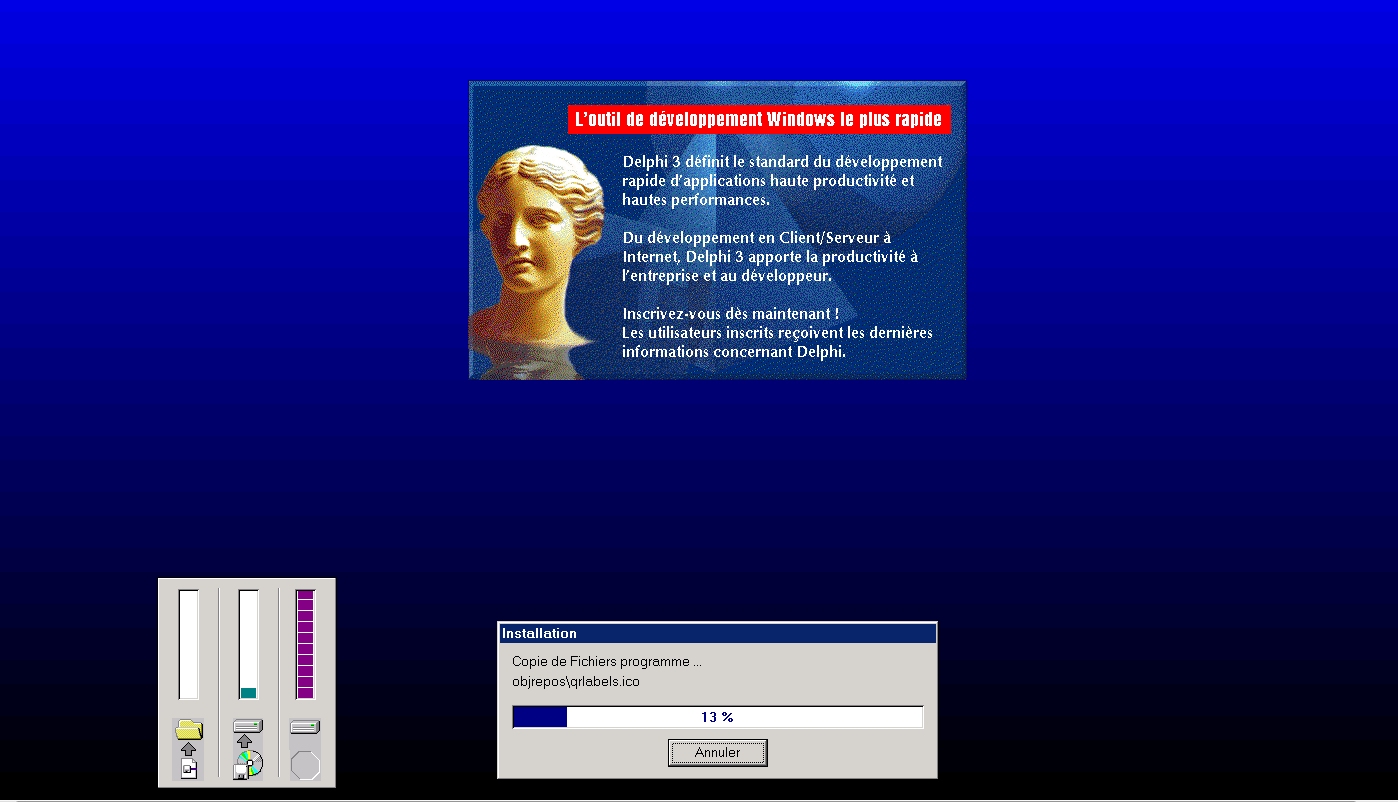The width and height of the screenshot is (1398, 802).
Task: Click the gauge with the teal fill
Action: pyautogui.click(x=248, y=644)
